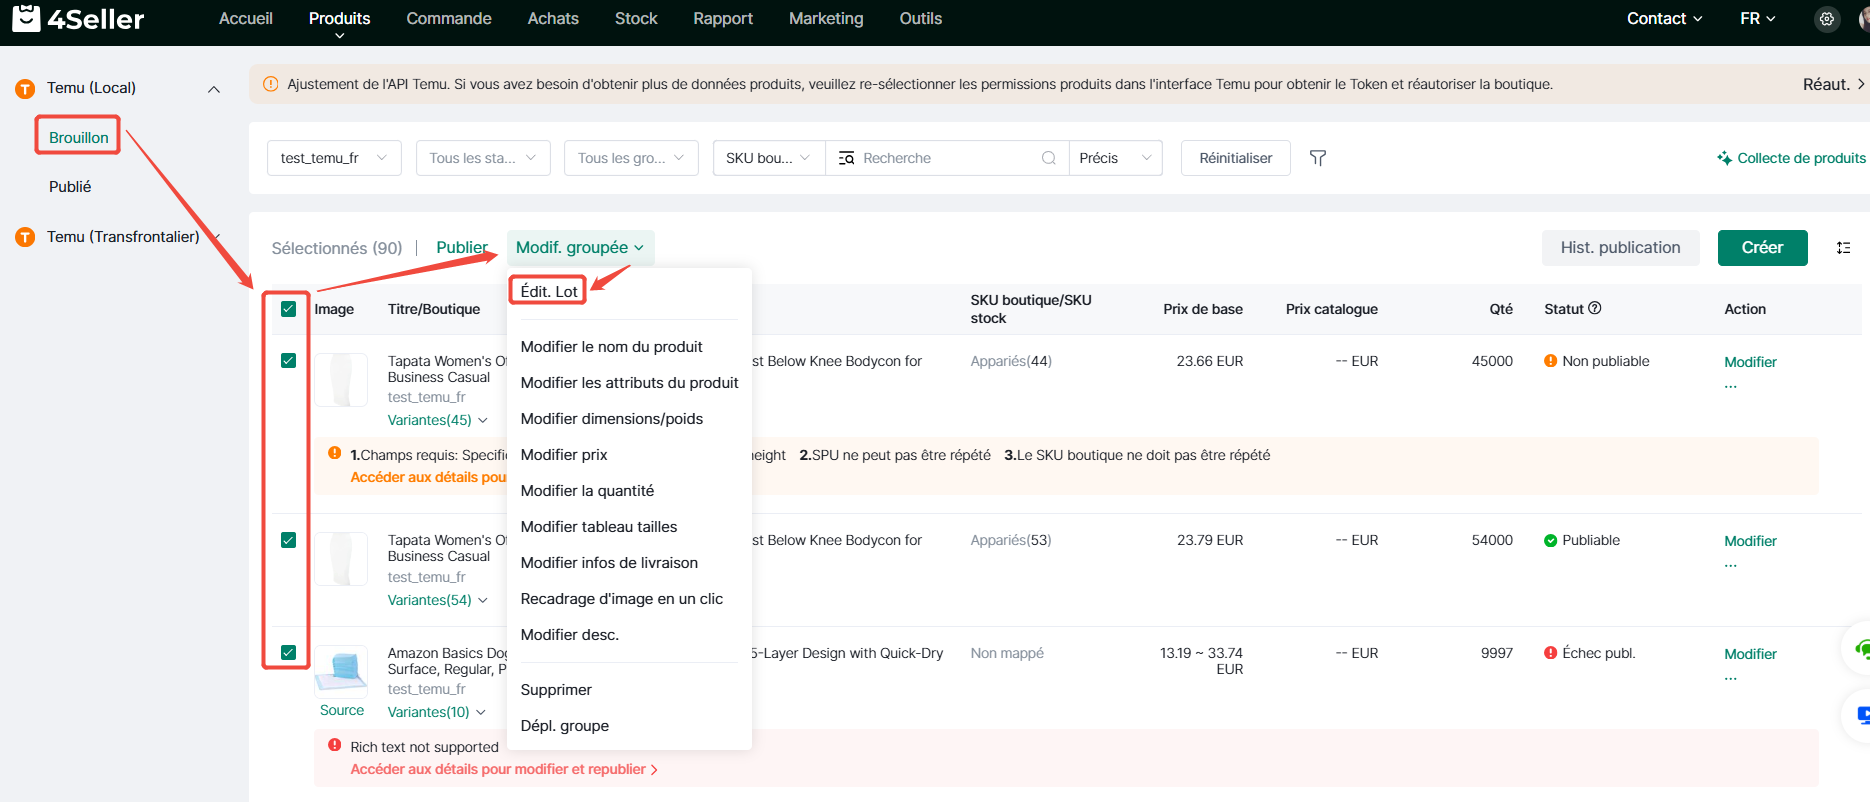Uncheck the second Tapata product checkbox (Variantes 54)
Image resolution: width=1870 pixels, height=802 pixels.
[288, 540]
